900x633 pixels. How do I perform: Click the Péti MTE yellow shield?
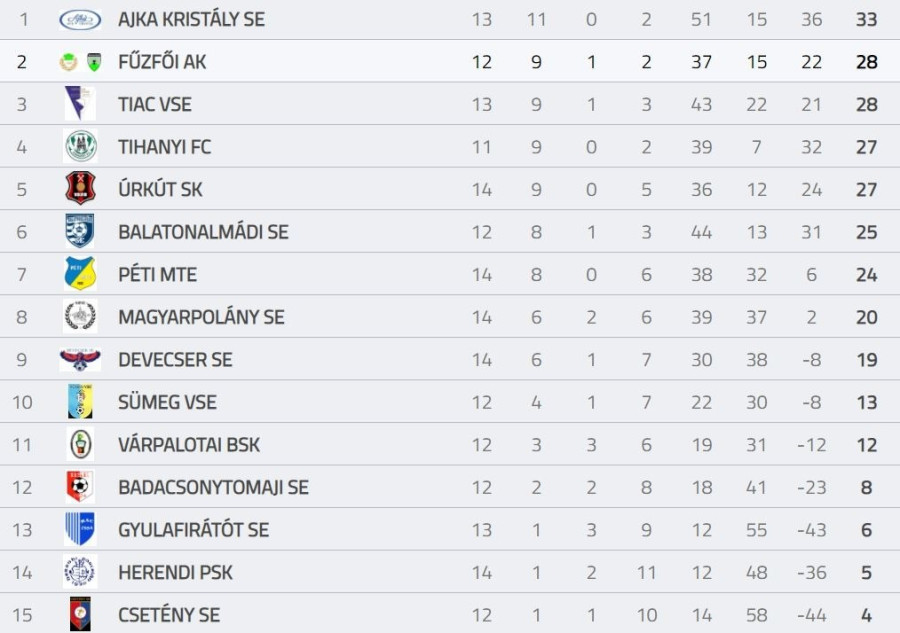(80, 274)
